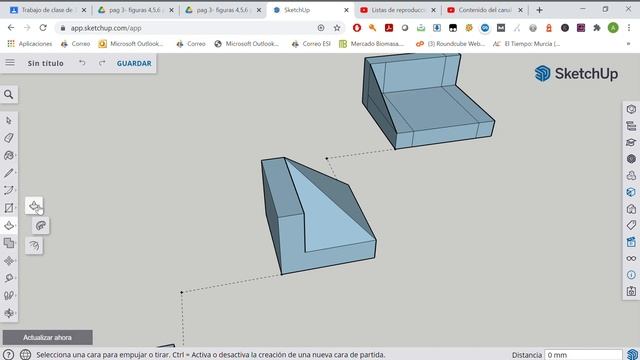Switch to Contenido del canal tab
Viewport: 640px width, 360px height.
[485, 10]
